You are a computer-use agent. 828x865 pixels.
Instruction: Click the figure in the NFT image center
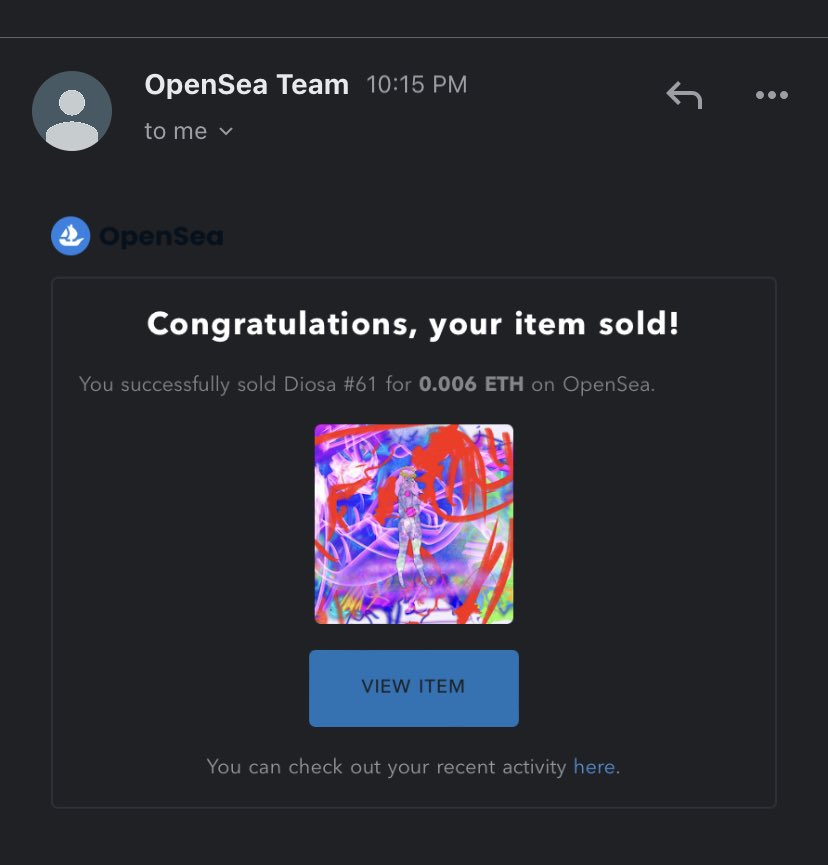click(409, 524)
